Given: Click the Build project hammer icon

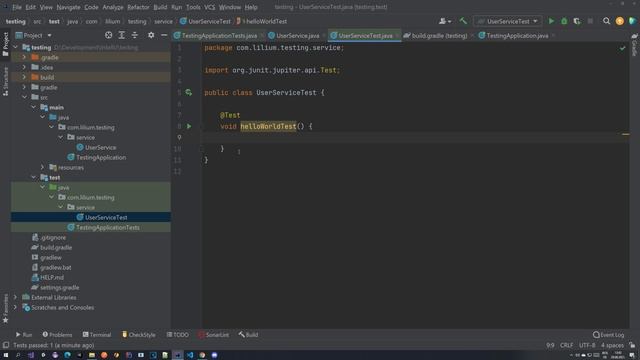Looking at the screenshot, I should pos(463,21).
